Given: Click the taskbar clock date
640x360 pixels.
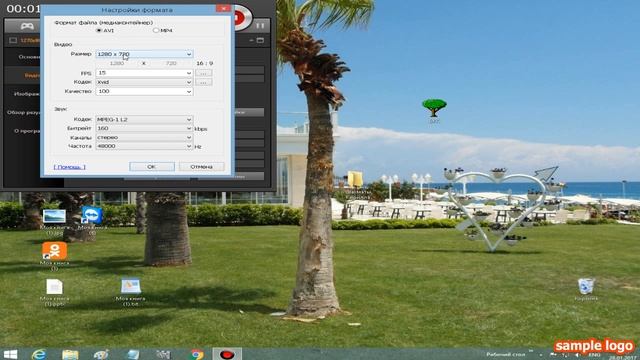Looking at the screenshot, I should (624, 357).
